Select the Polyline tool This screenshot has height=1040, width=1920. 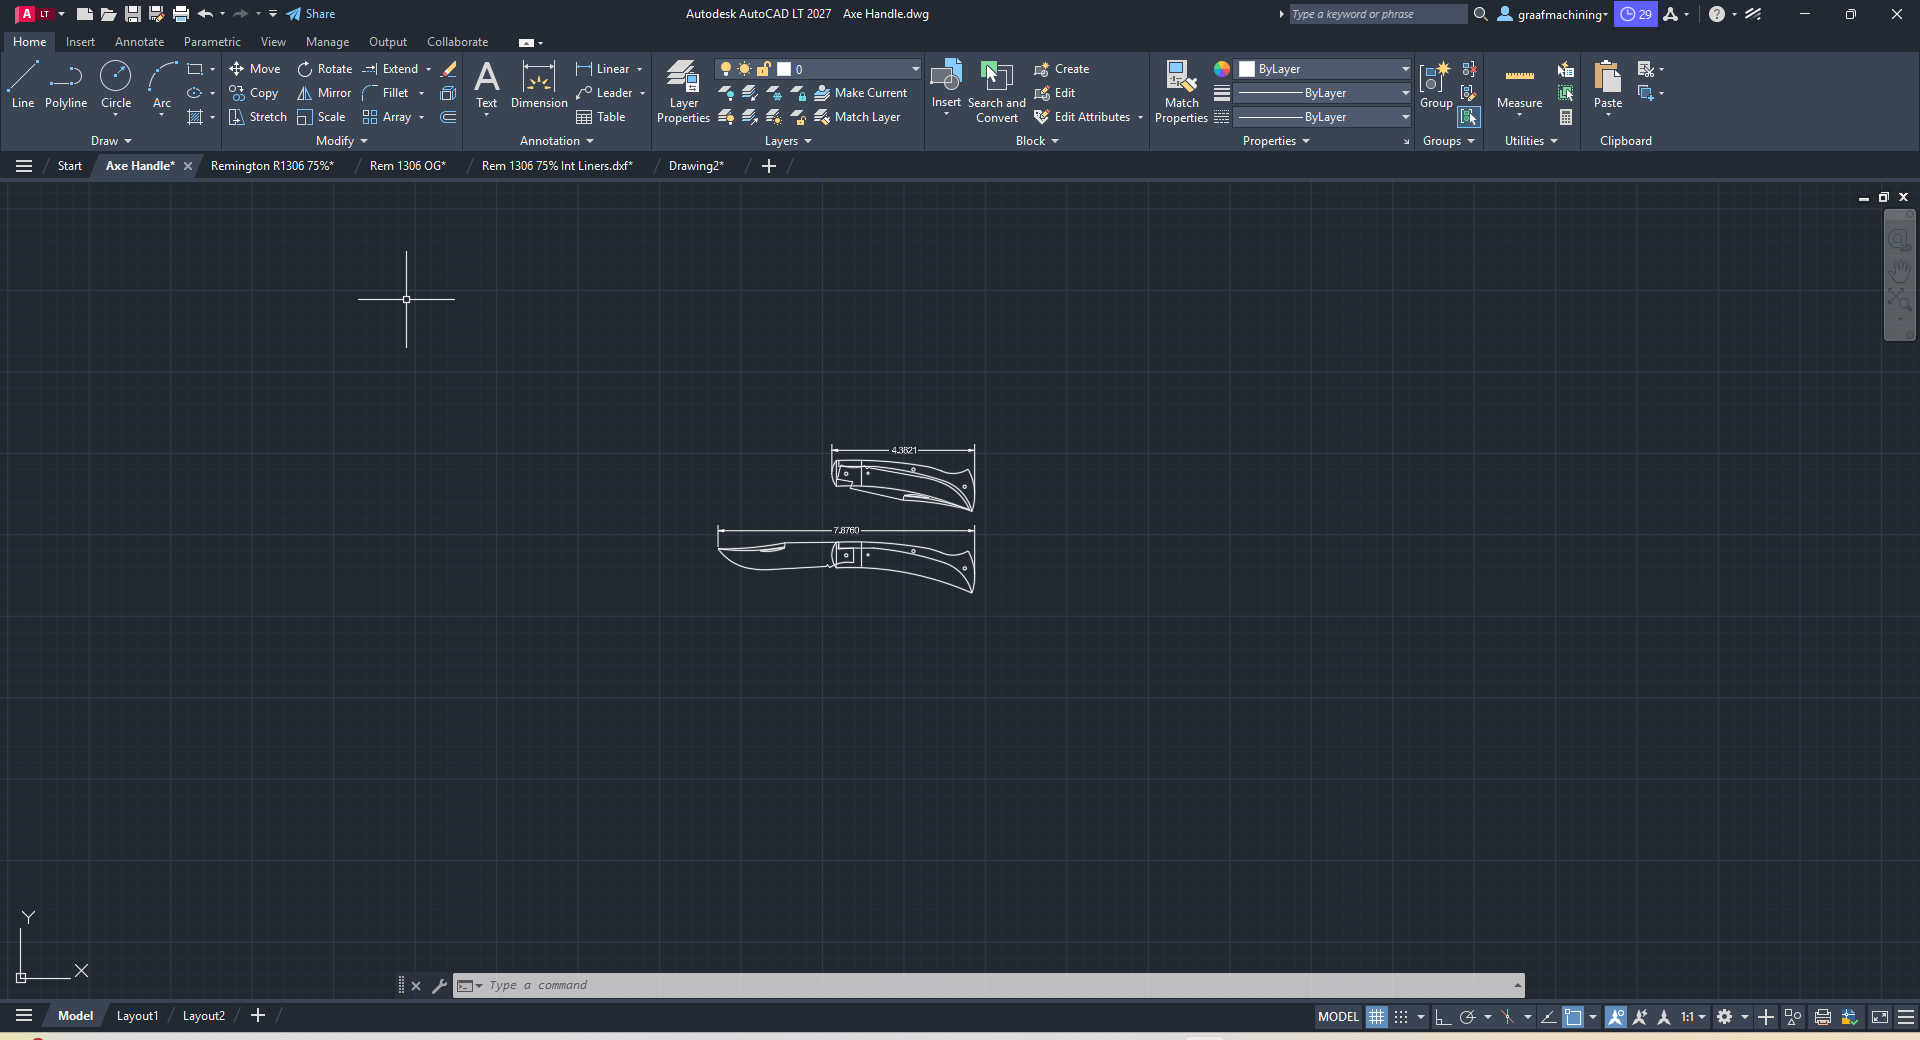[66, 84]
